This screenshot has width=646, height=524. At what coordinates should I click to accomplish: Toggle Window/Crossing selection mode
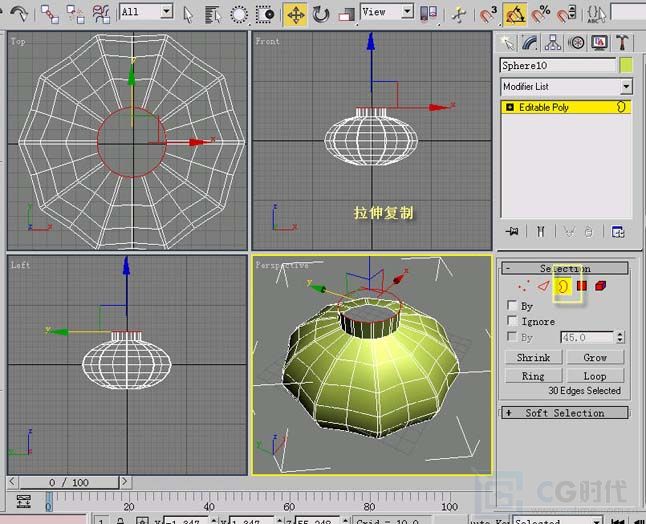click(264, 15)
